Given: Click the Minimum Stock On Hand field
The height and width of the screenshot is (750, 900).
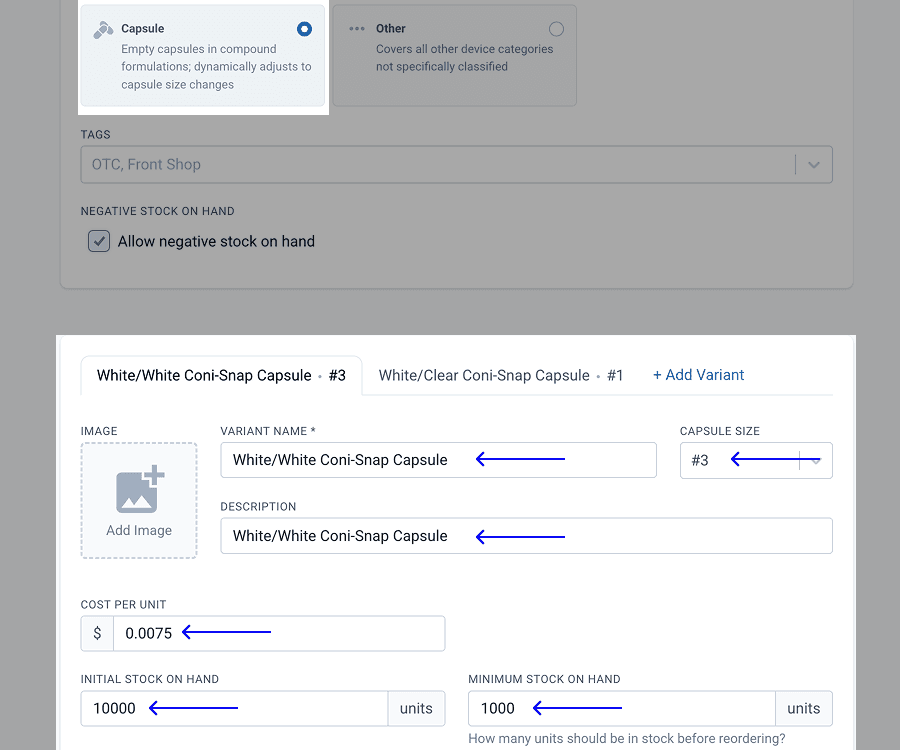Looking at the screenshot, I should coord(622,709).
